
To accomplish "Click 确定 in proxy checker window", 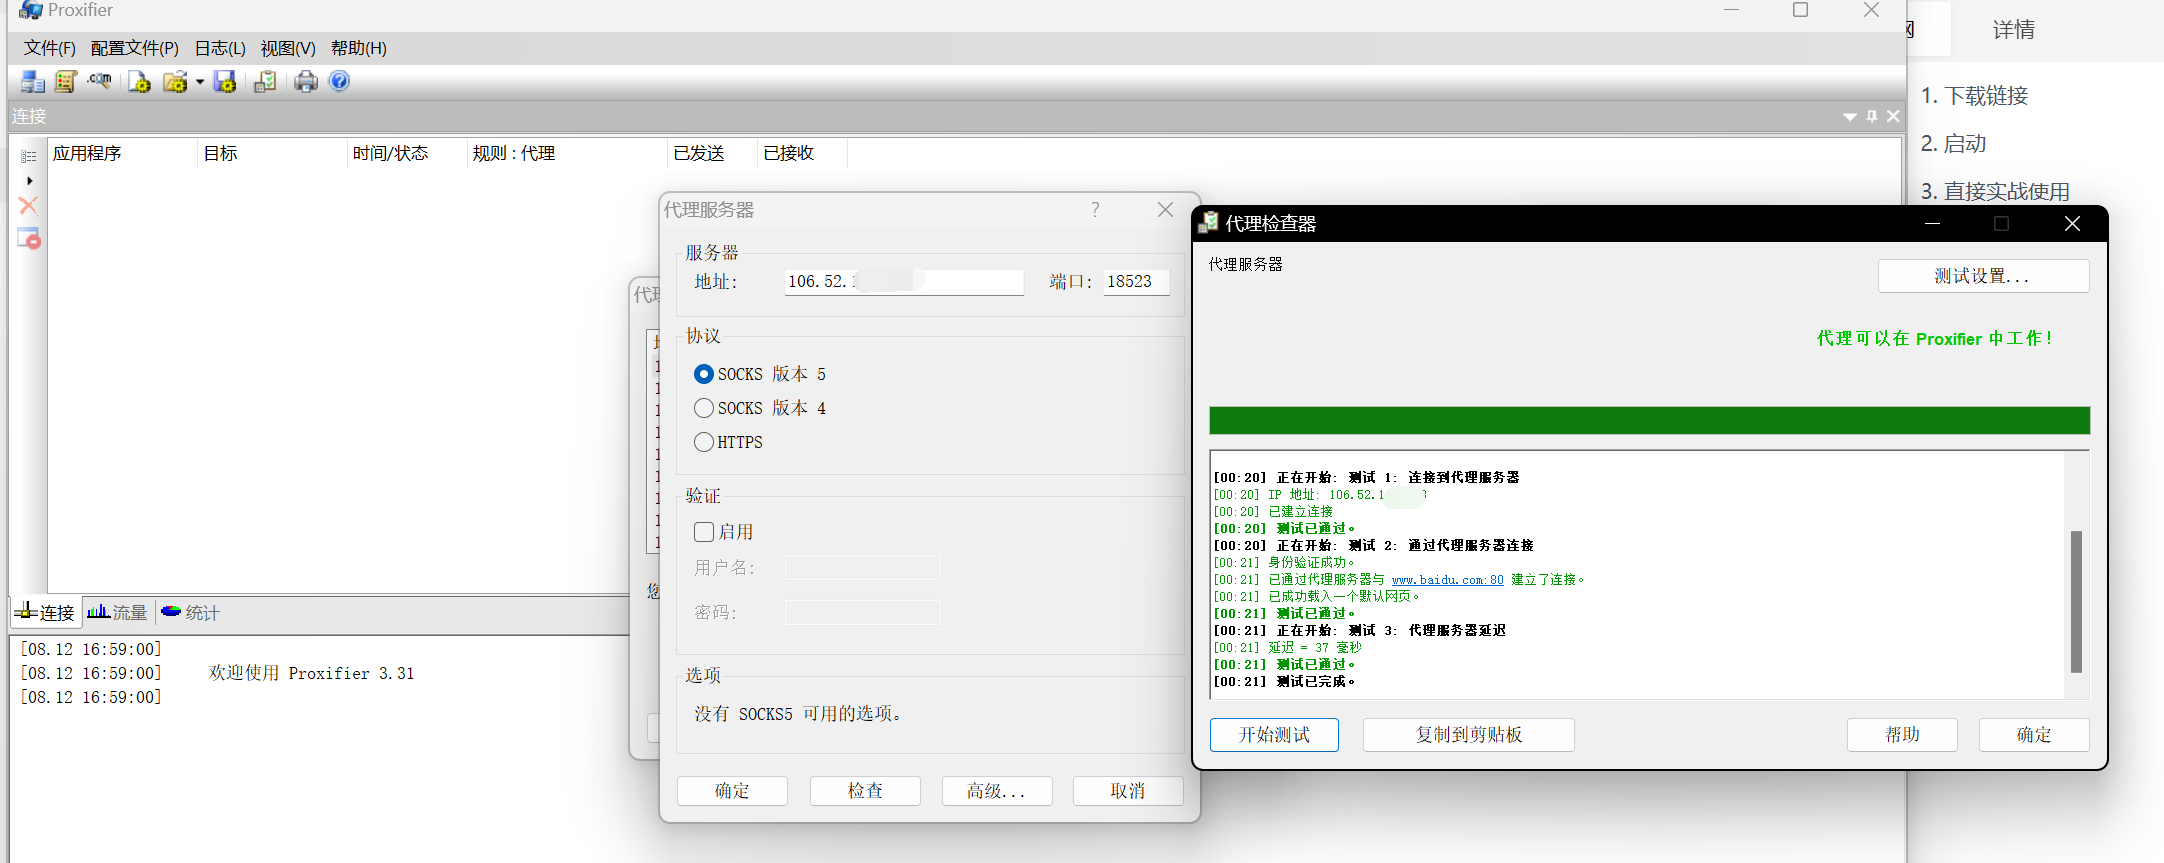I will click(2034, 735).
